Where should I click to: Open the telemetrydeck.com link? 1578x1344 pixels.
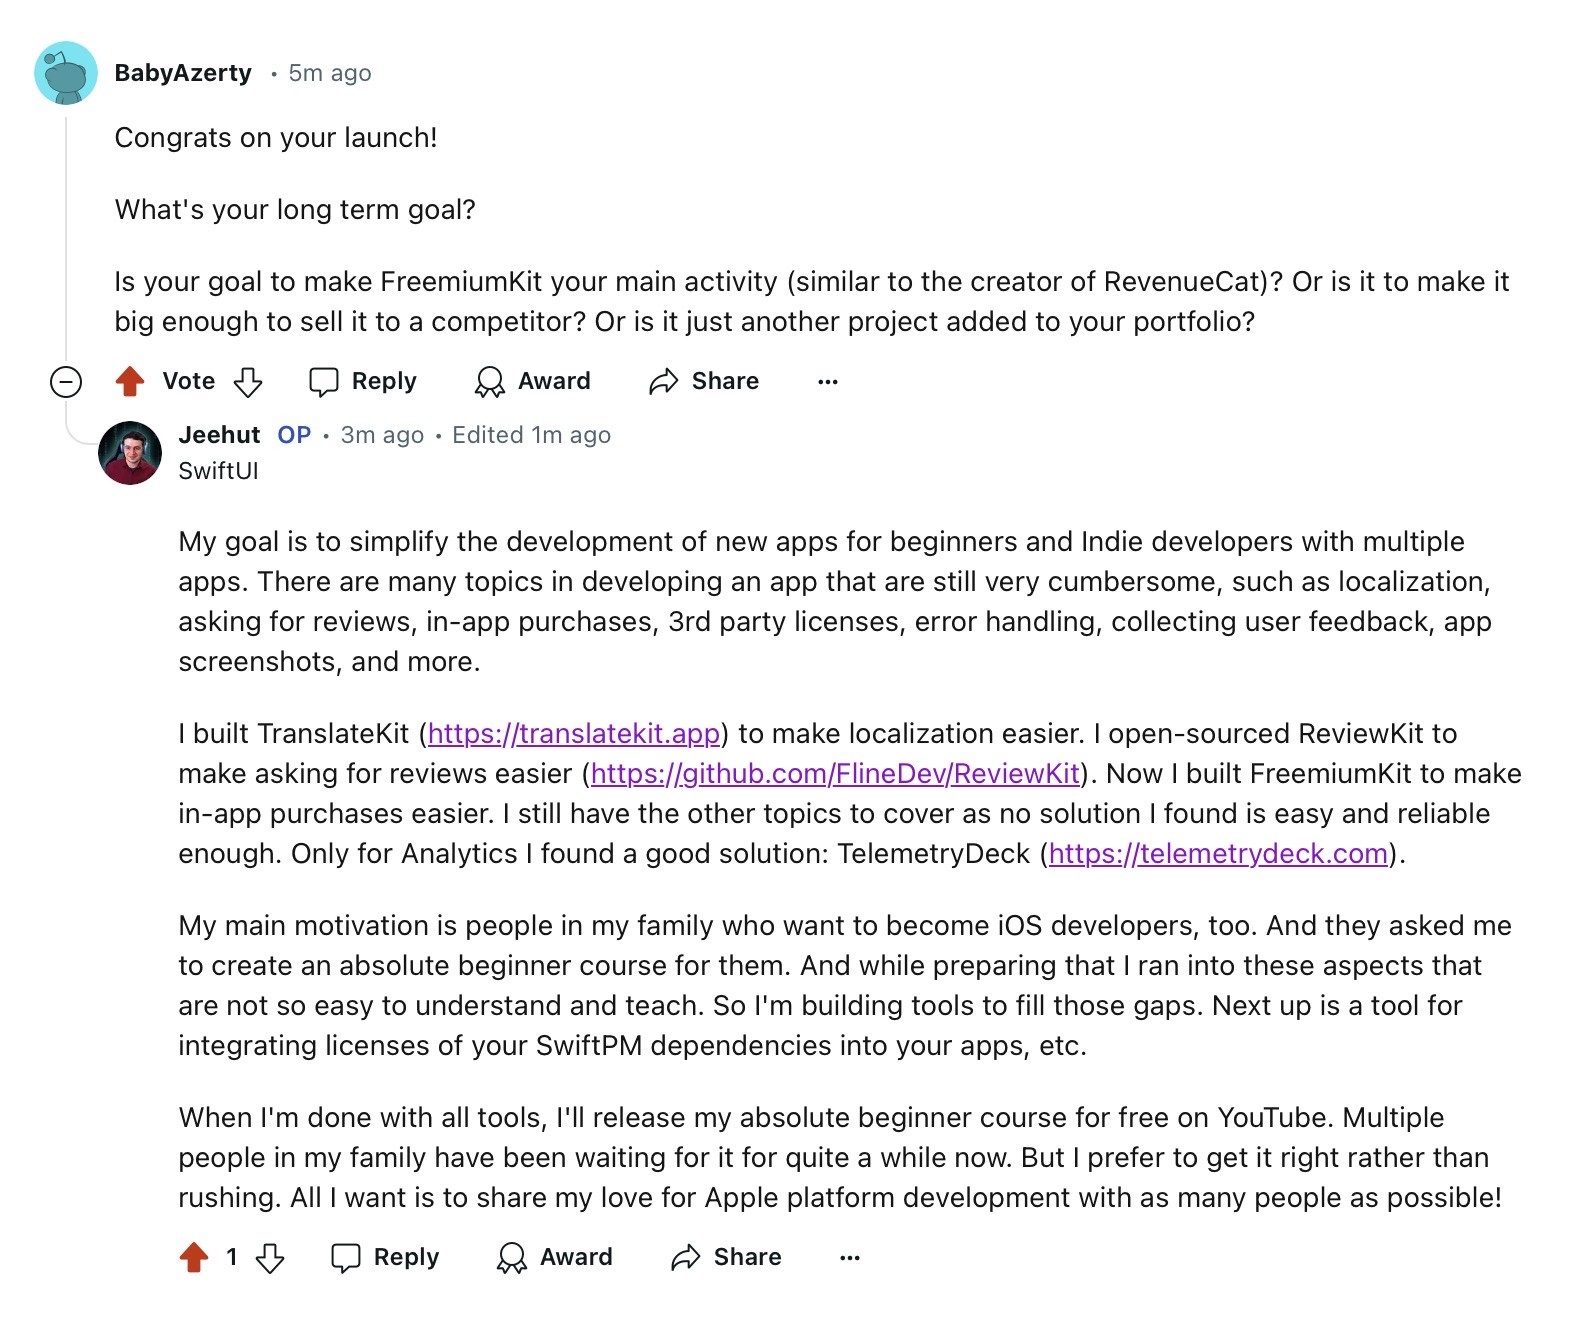point(1218,854)
